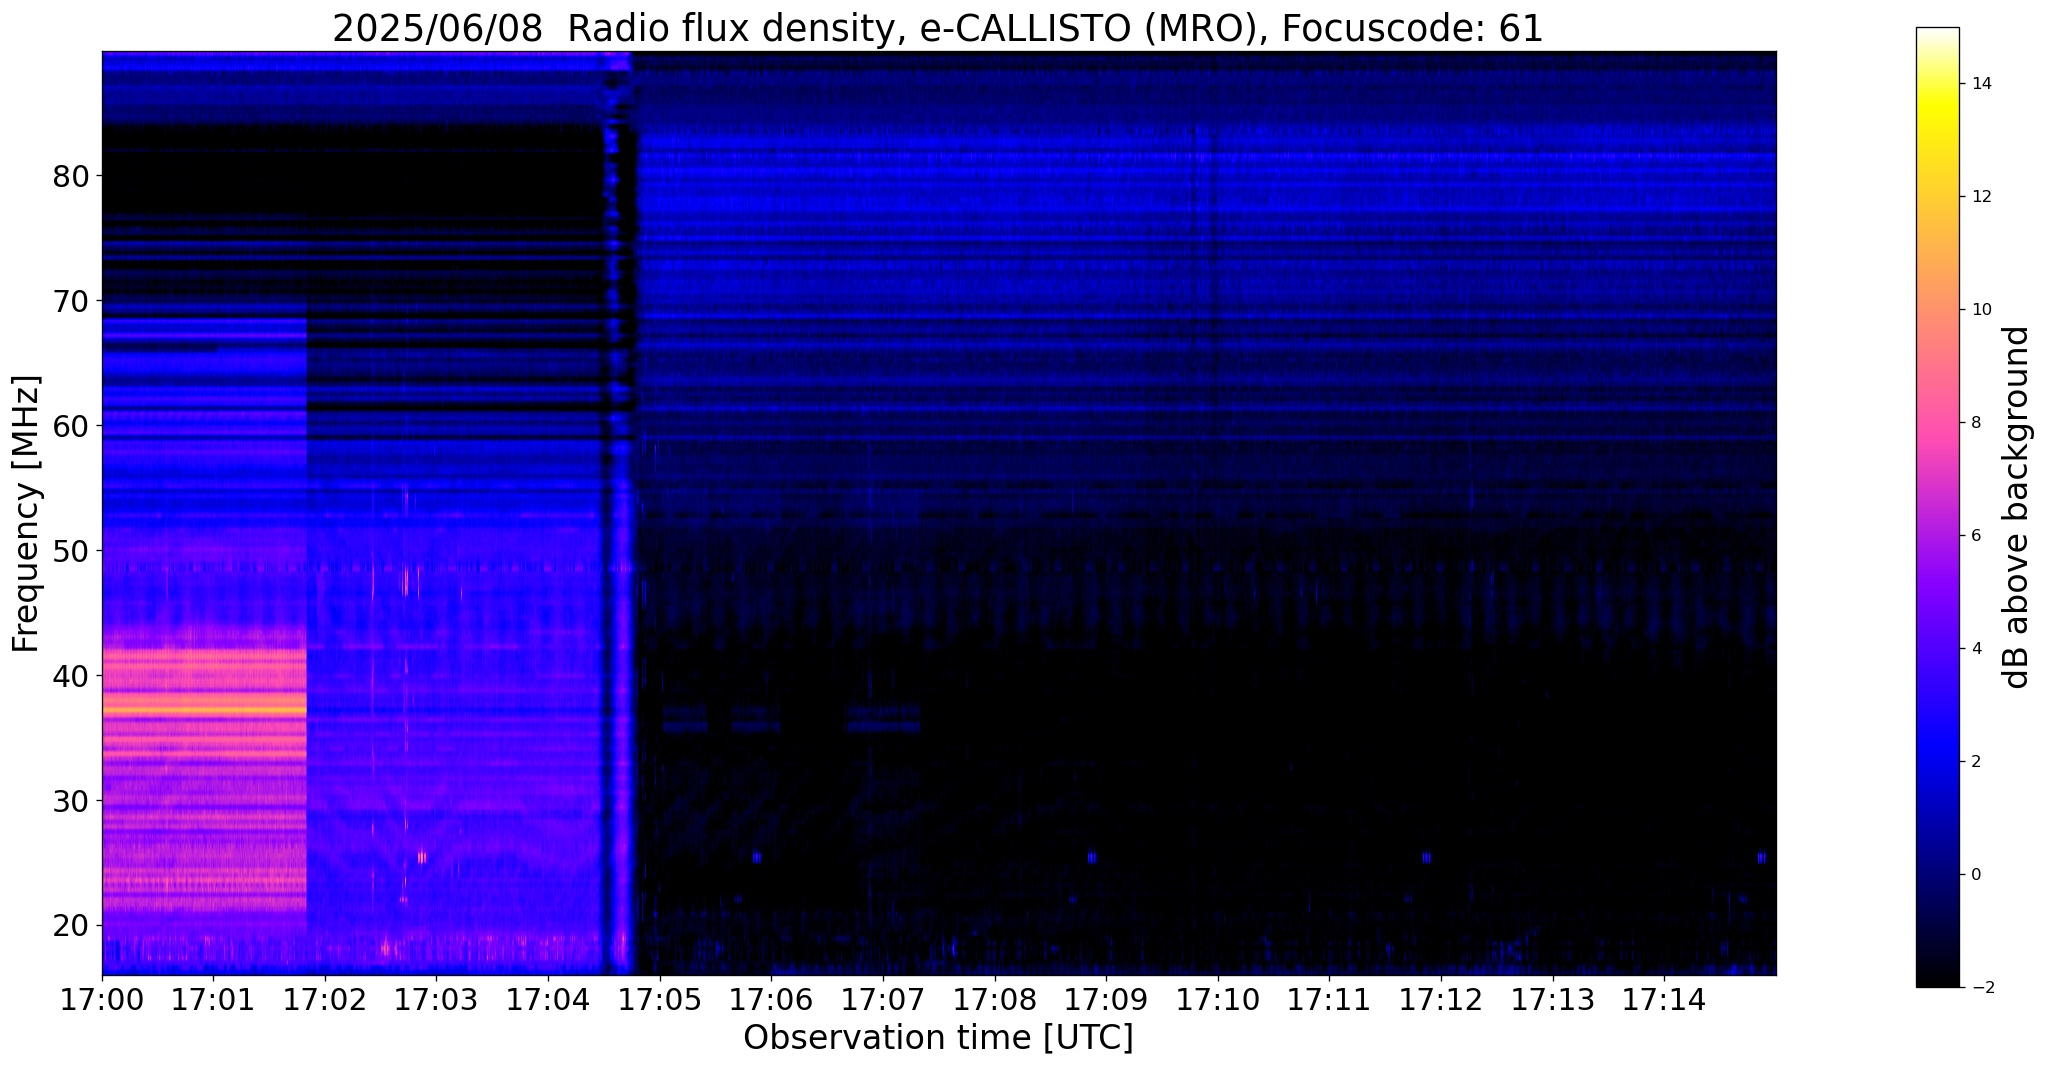The image size is (2047, 1067).
Task: Click the 8 dB colorbar tick label
Action: click(1975, 423)
